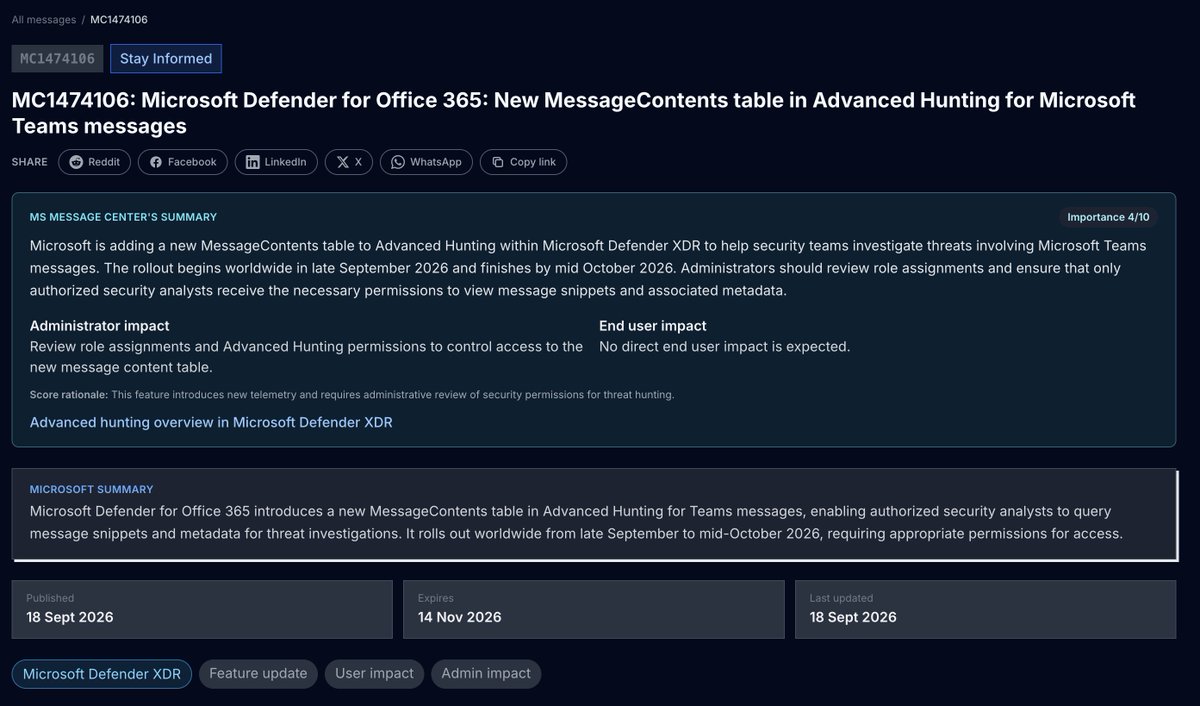Click the MC1474106 breadcrumb text
The width and height of the screenshot is (1200, 706).
119,19
